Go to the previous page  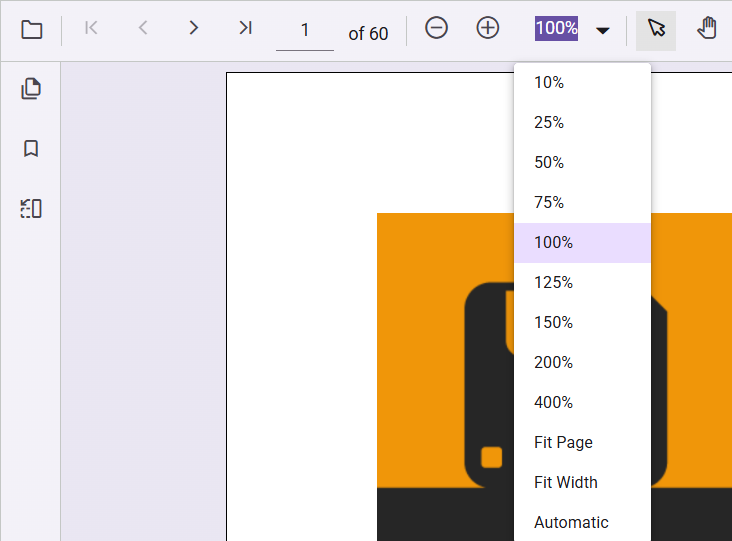143,29
